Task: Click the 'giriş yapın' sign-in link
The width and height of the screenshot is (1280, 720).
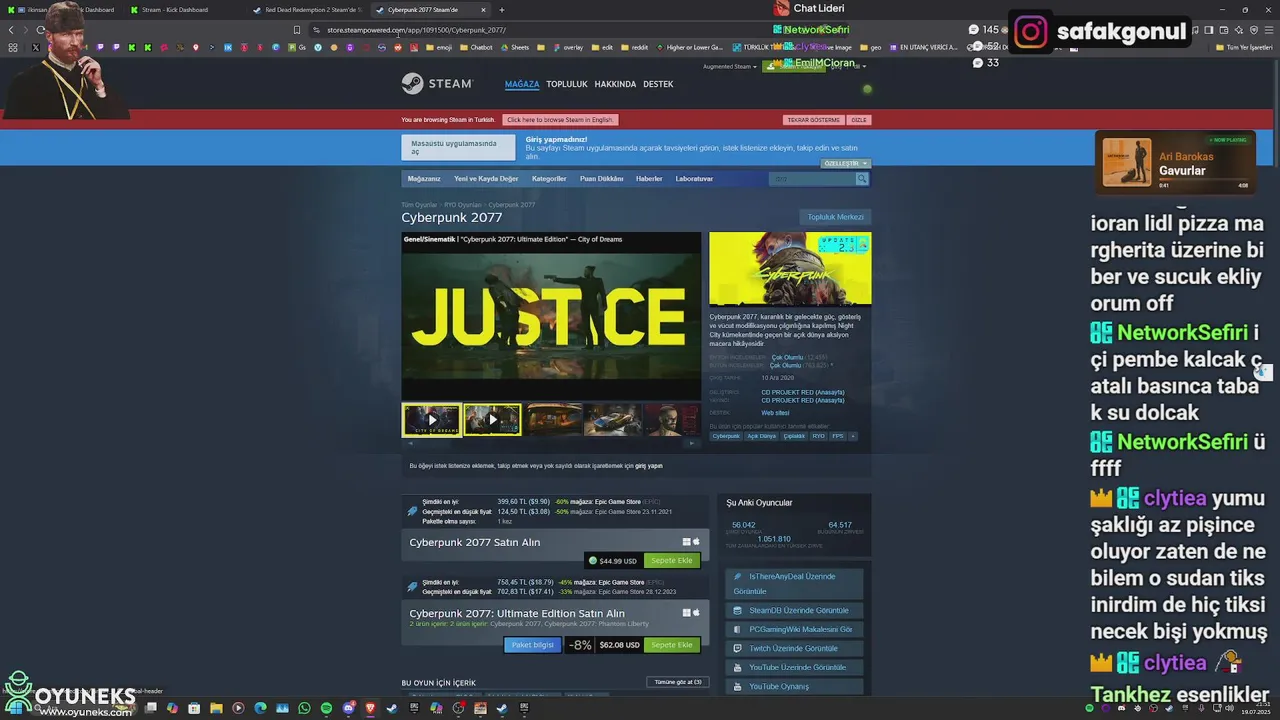Action: pos(649,466)
